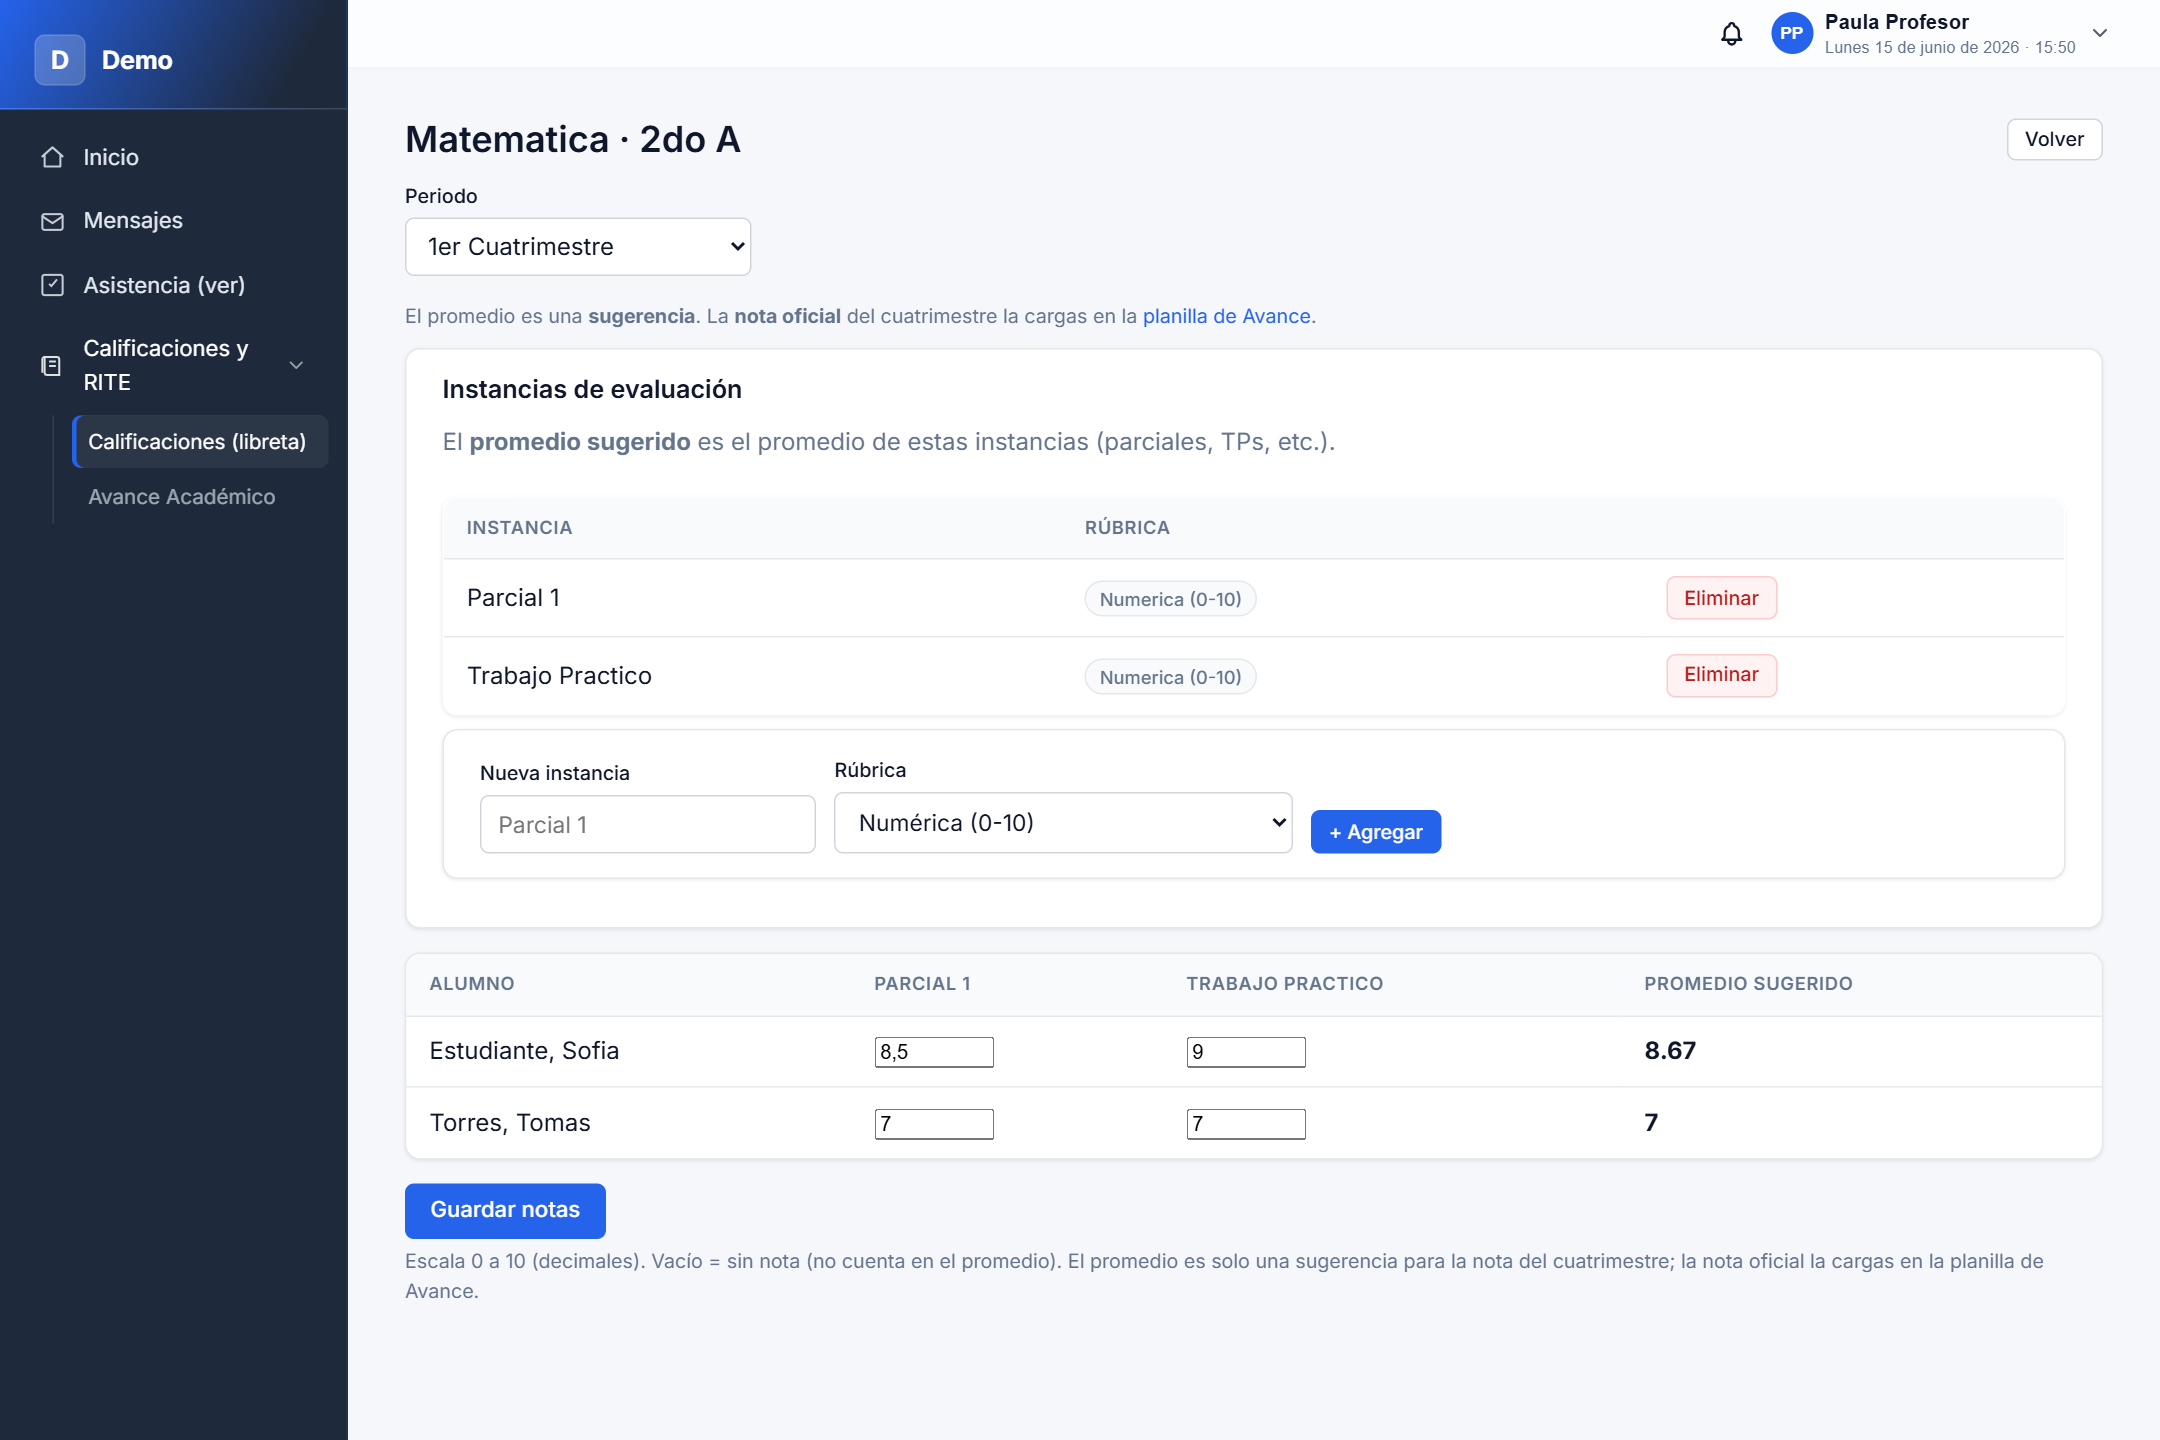Edit Sofia's Parcial 1 grade field
The height and width of the screenshot is (1440, 2160).
(934, 1052)
